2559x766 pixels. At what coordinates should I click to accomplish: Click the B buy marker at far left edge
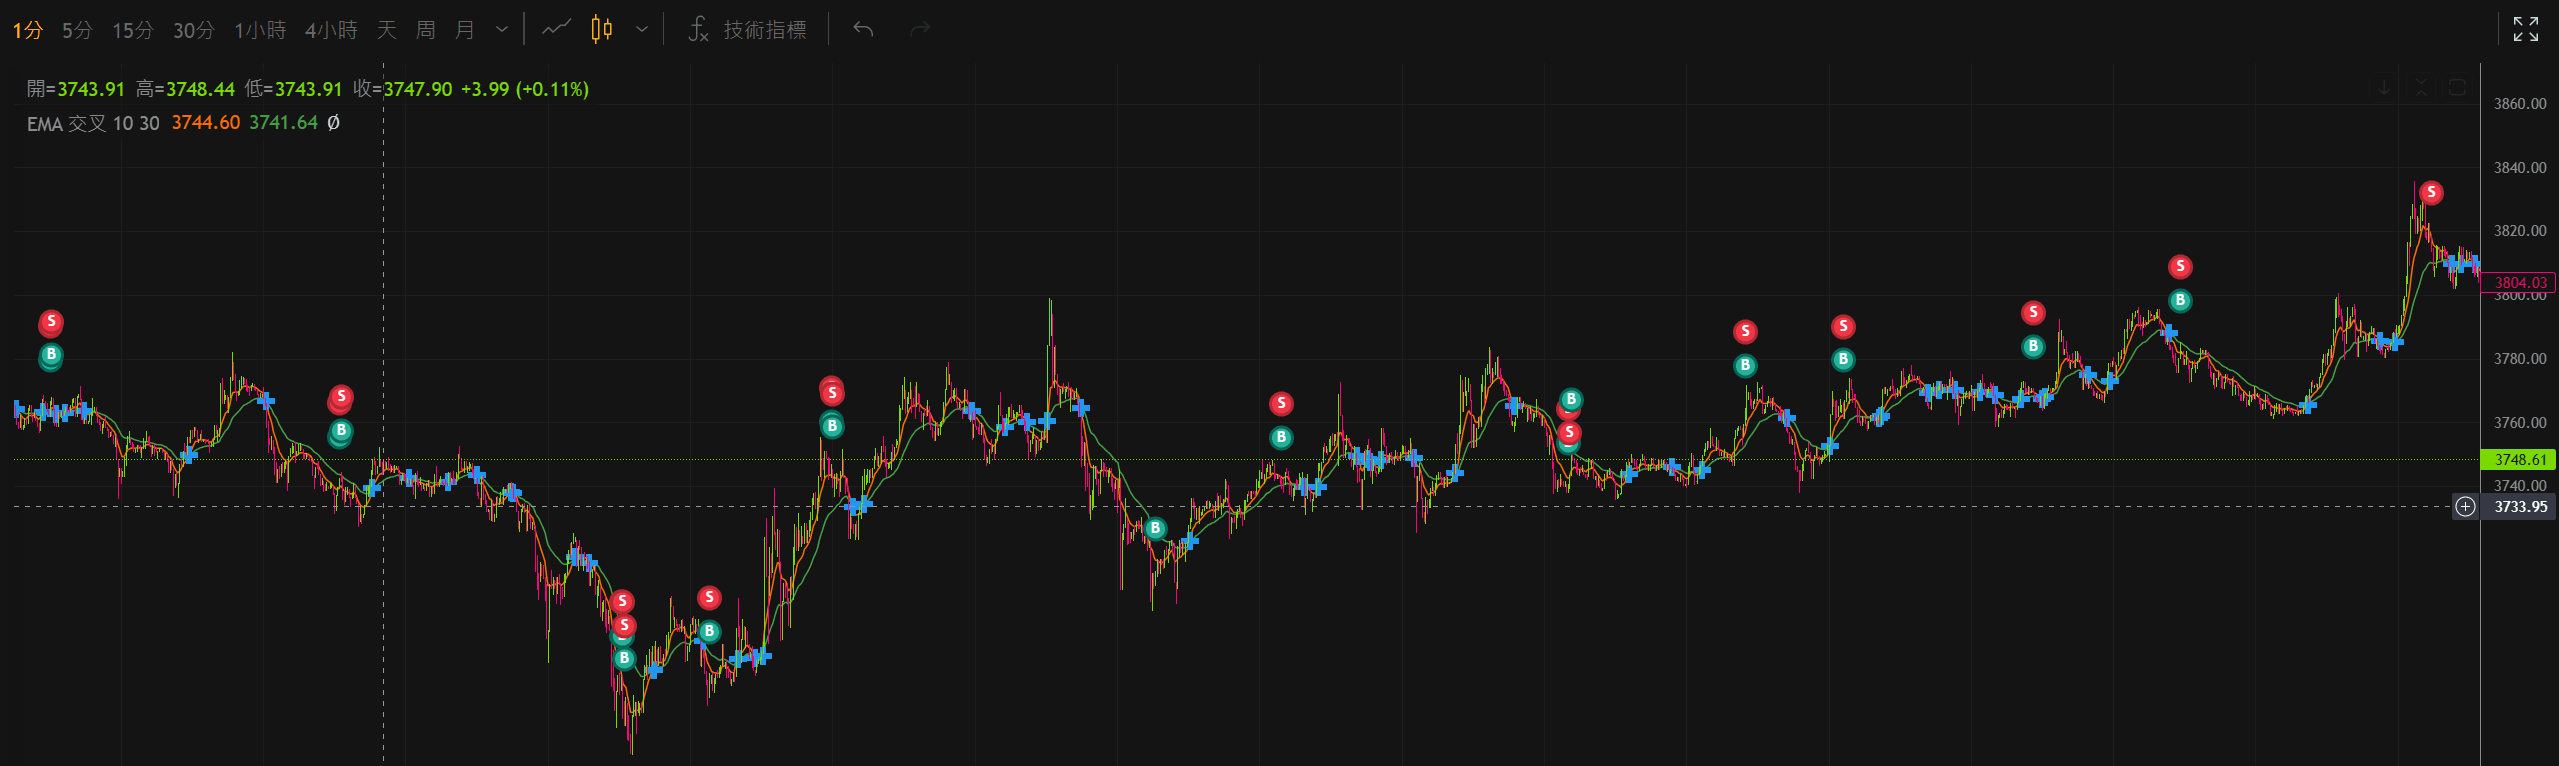pos(51,355)
